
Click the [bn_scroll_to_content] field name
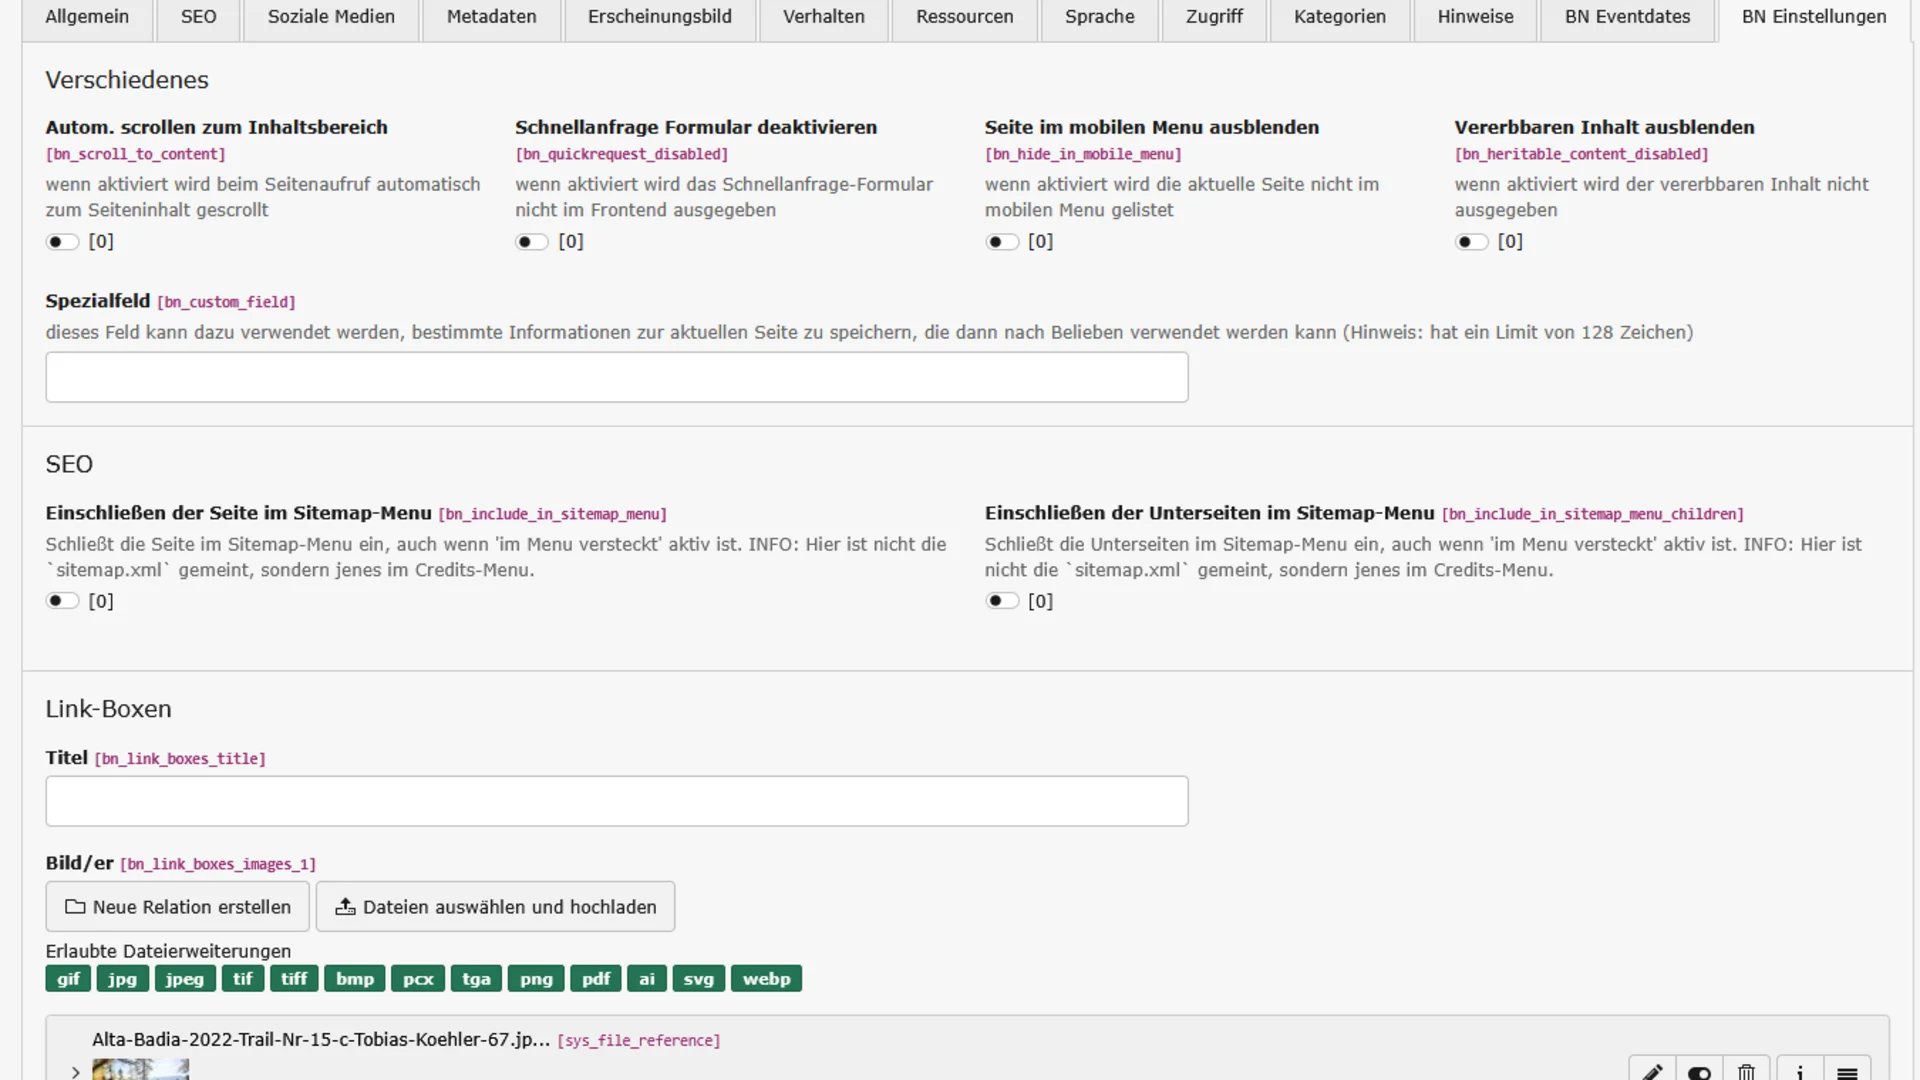pos(135,154)
